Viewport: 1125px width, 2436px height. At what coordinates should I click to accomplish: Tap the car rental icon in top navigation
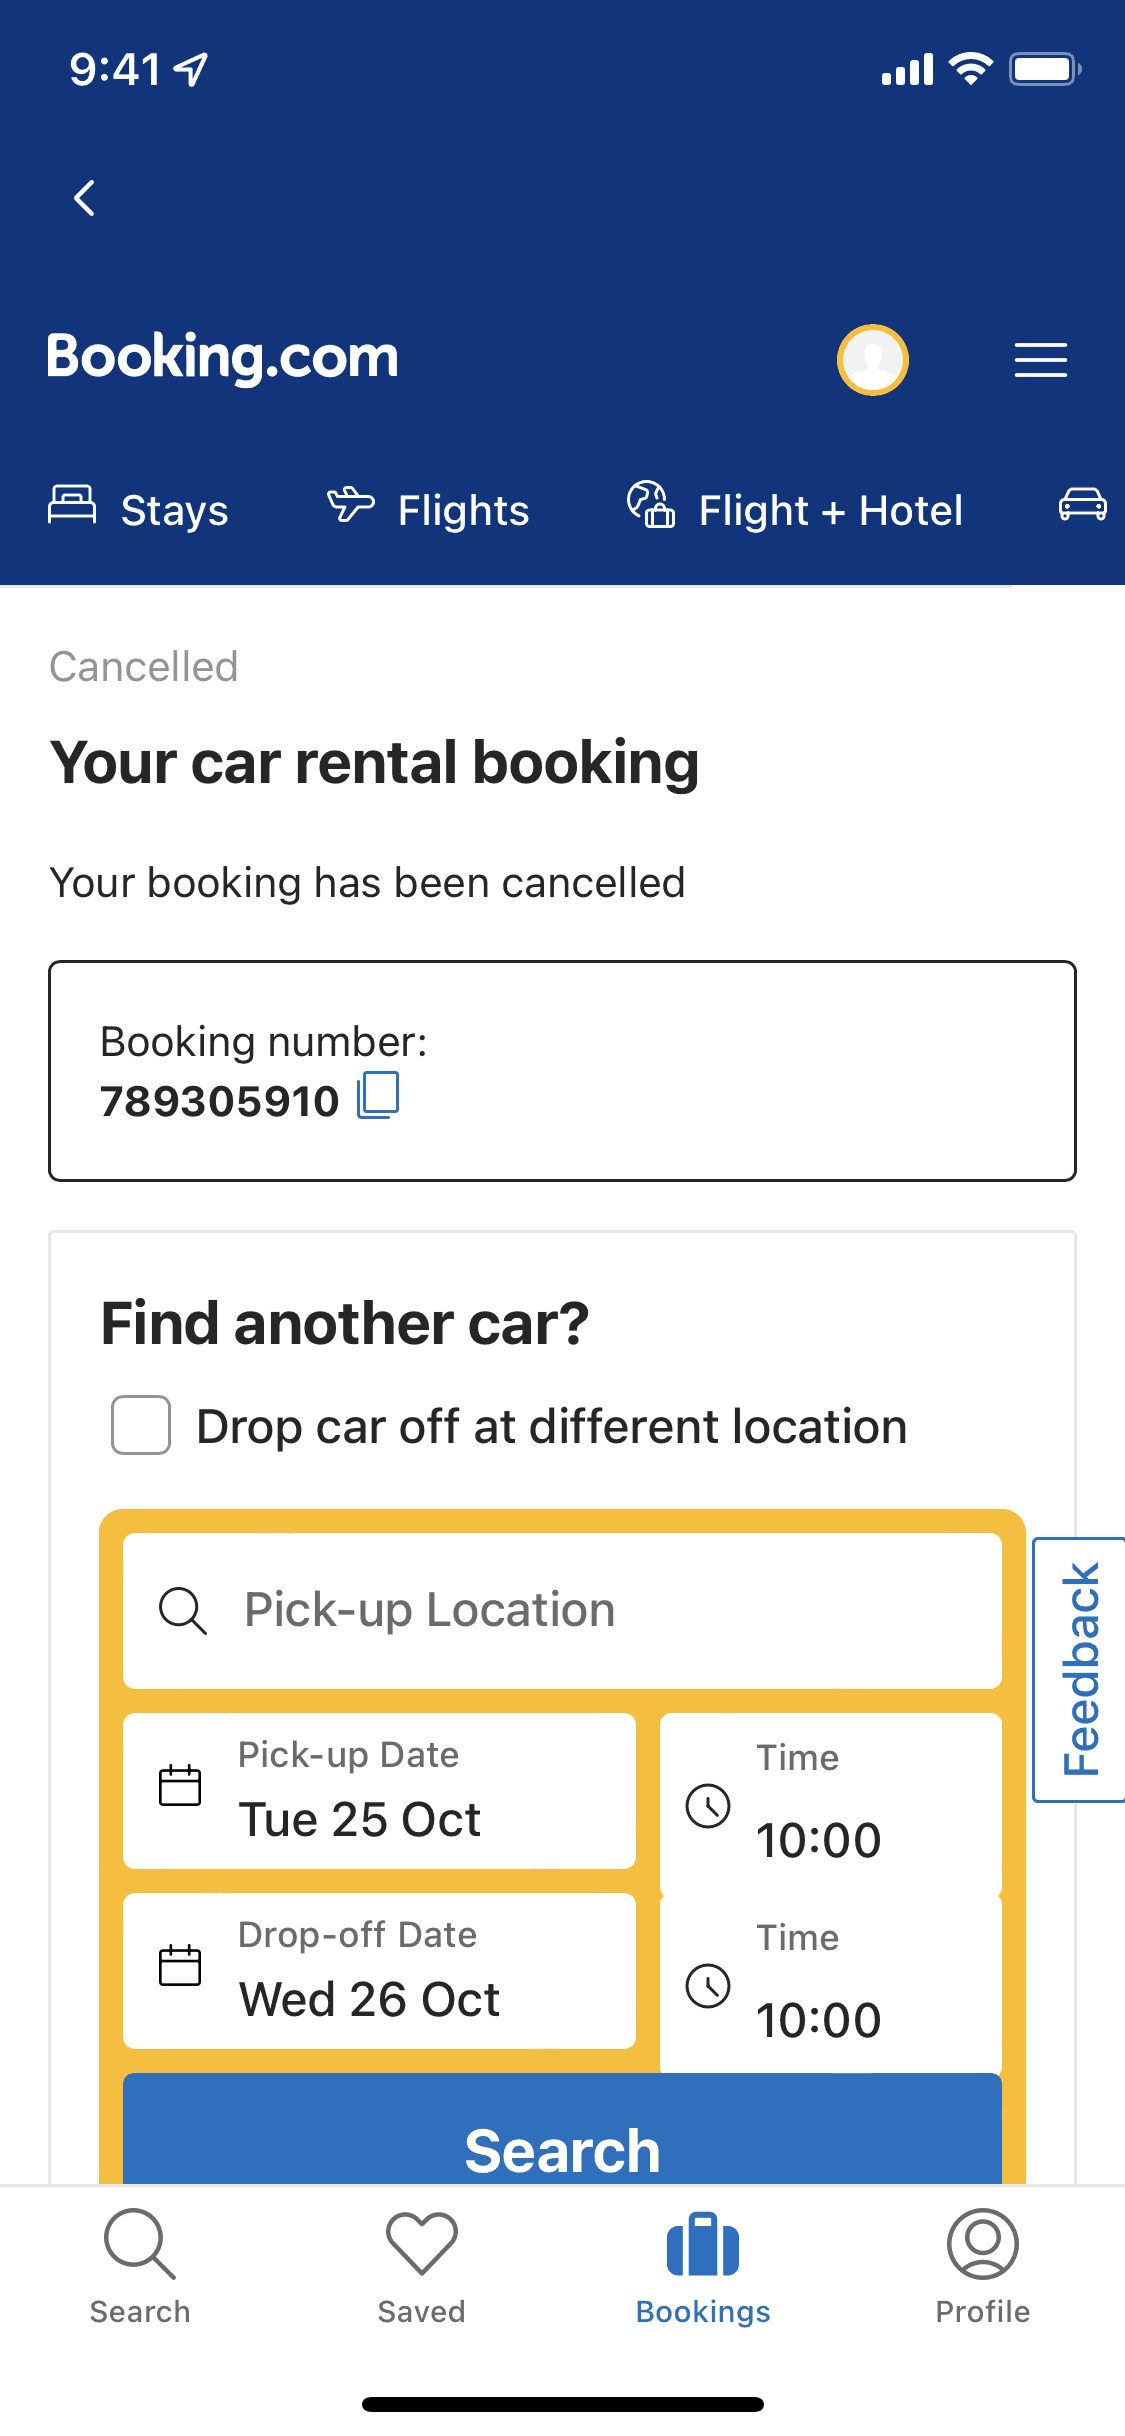click(x=1082, y=505)
